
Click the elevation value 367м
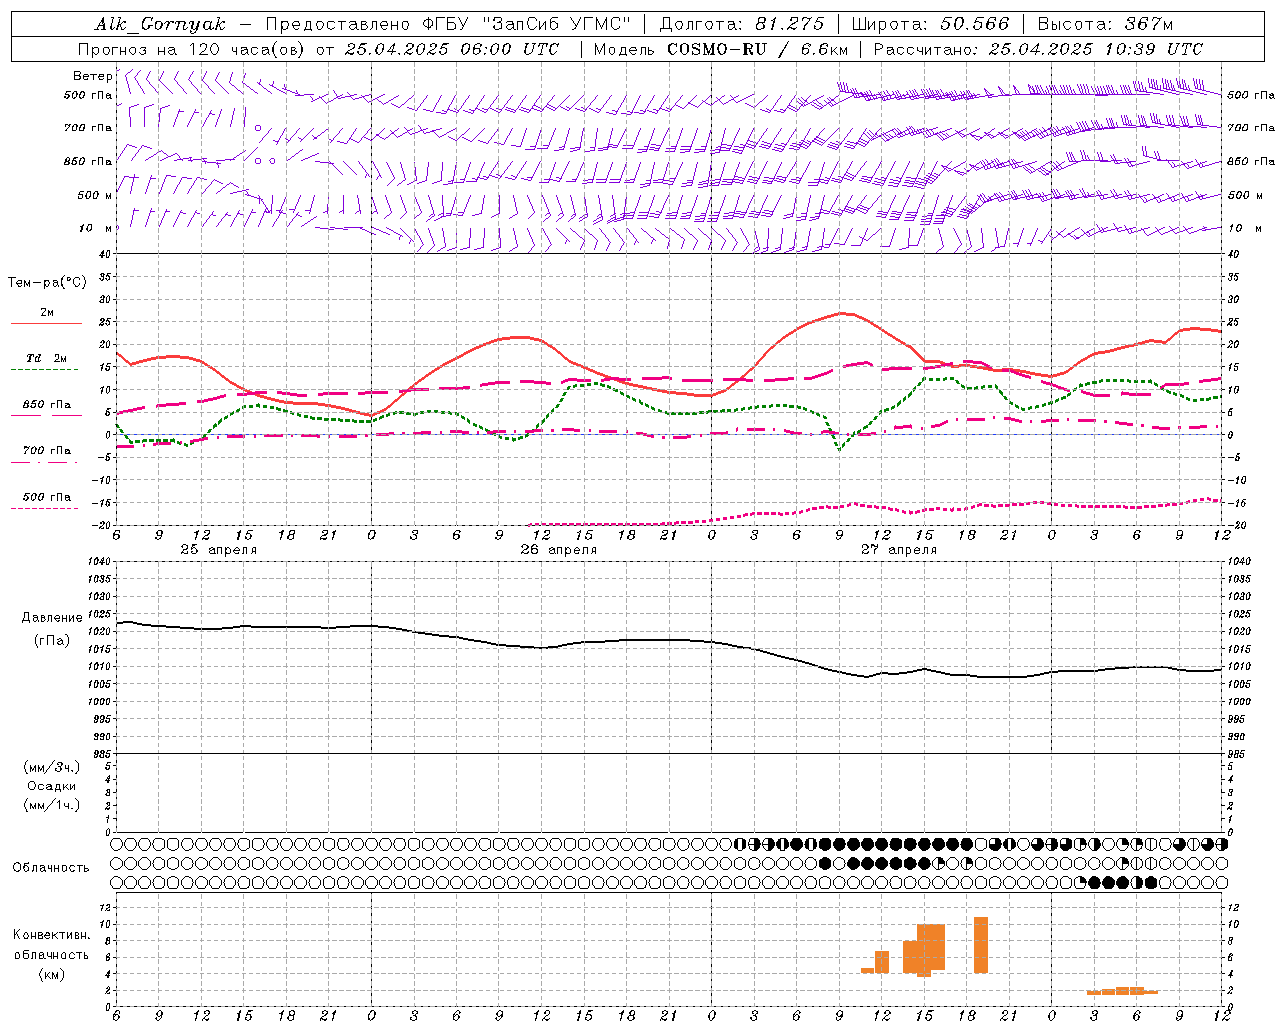(1149, 24)
